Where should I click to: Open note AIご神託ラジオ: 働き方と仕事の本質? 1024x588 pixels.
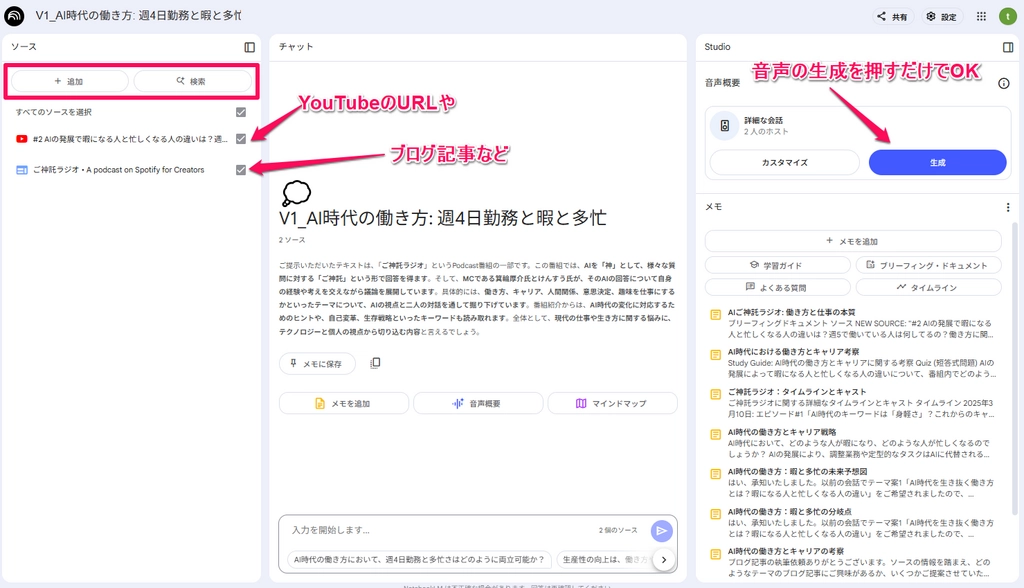coord(852,323)
